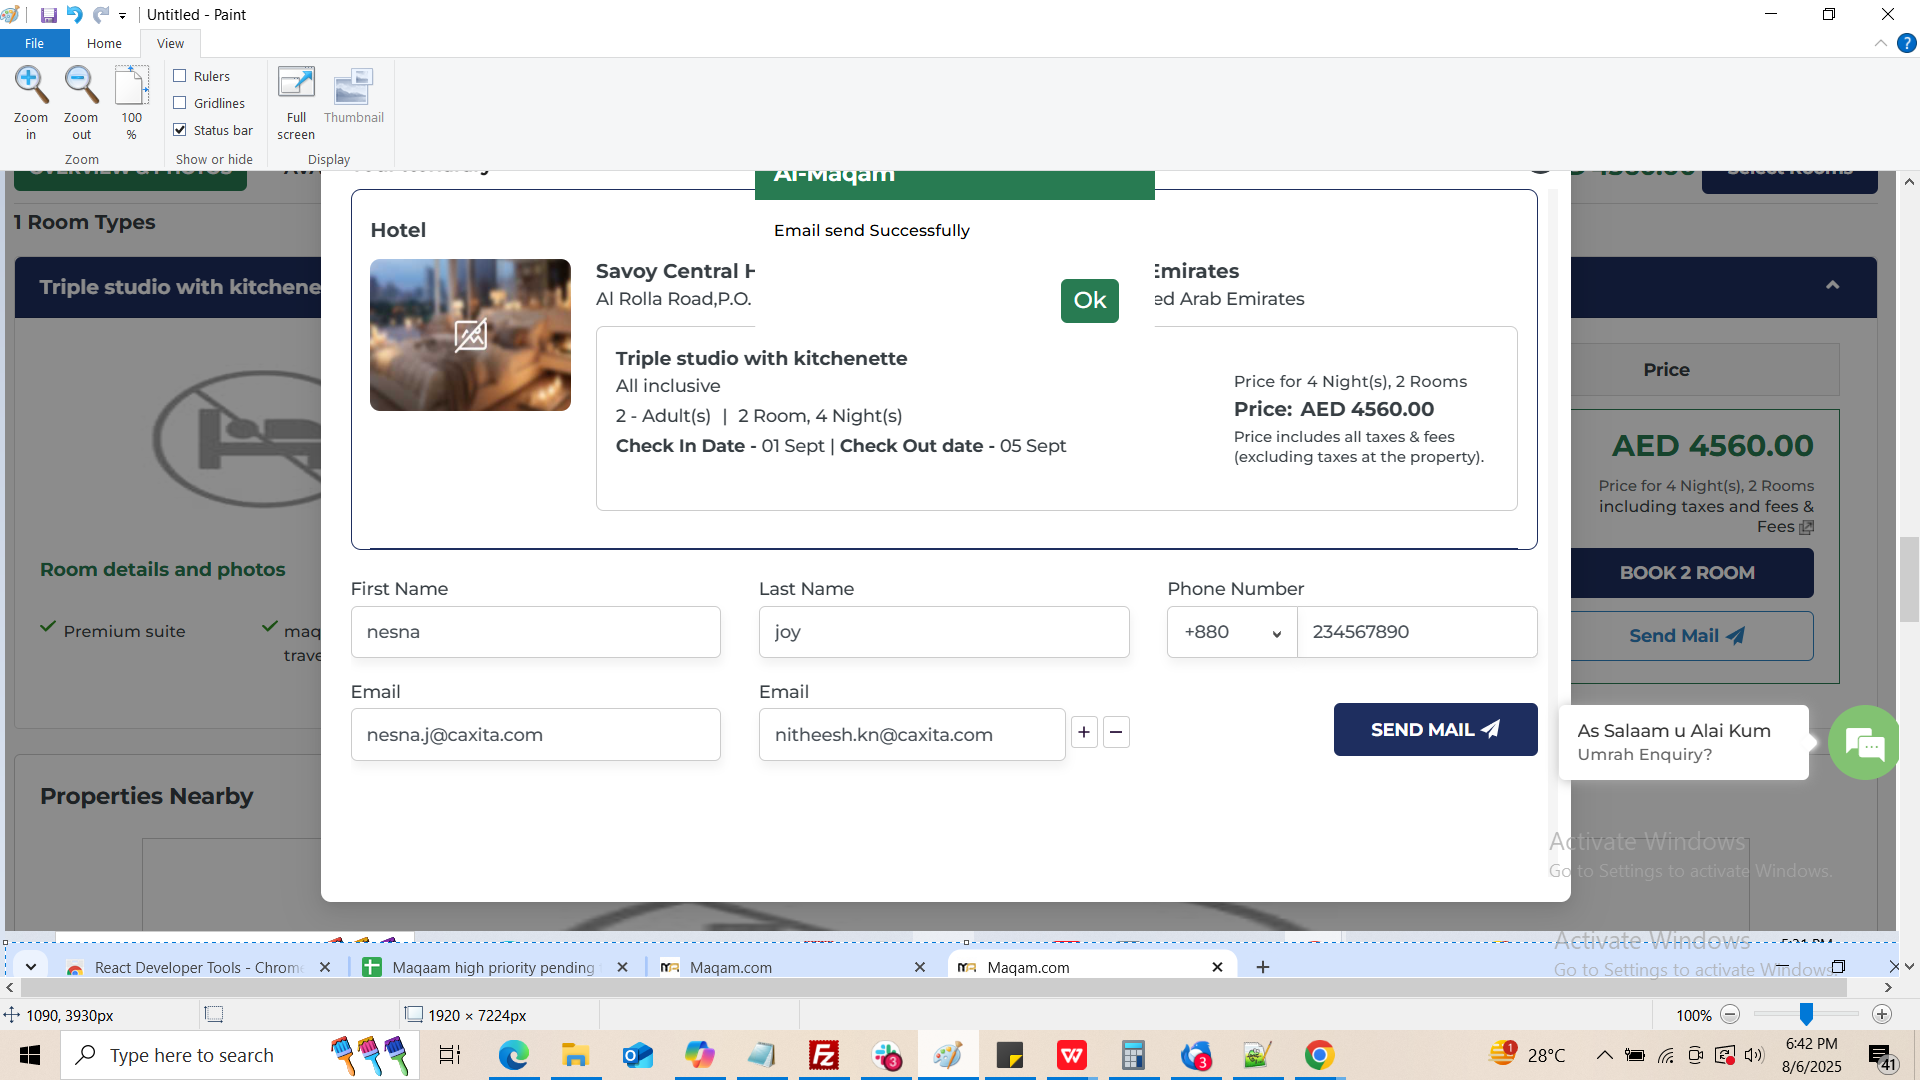Show hidden system tray icons chevron
Screen dimensions: 1920x1080
(x=1604, y=1056)
